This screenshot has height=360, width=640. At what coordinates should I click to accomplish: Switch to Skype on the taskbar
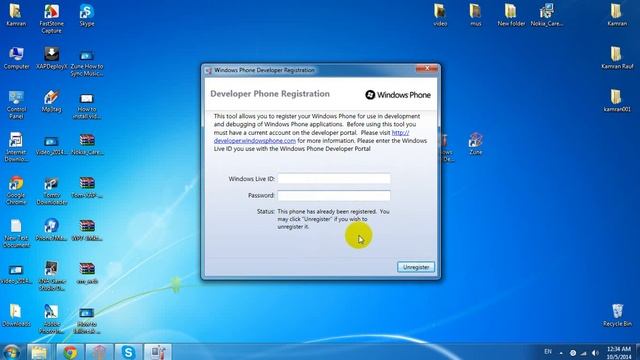click(x=128, y=352)
